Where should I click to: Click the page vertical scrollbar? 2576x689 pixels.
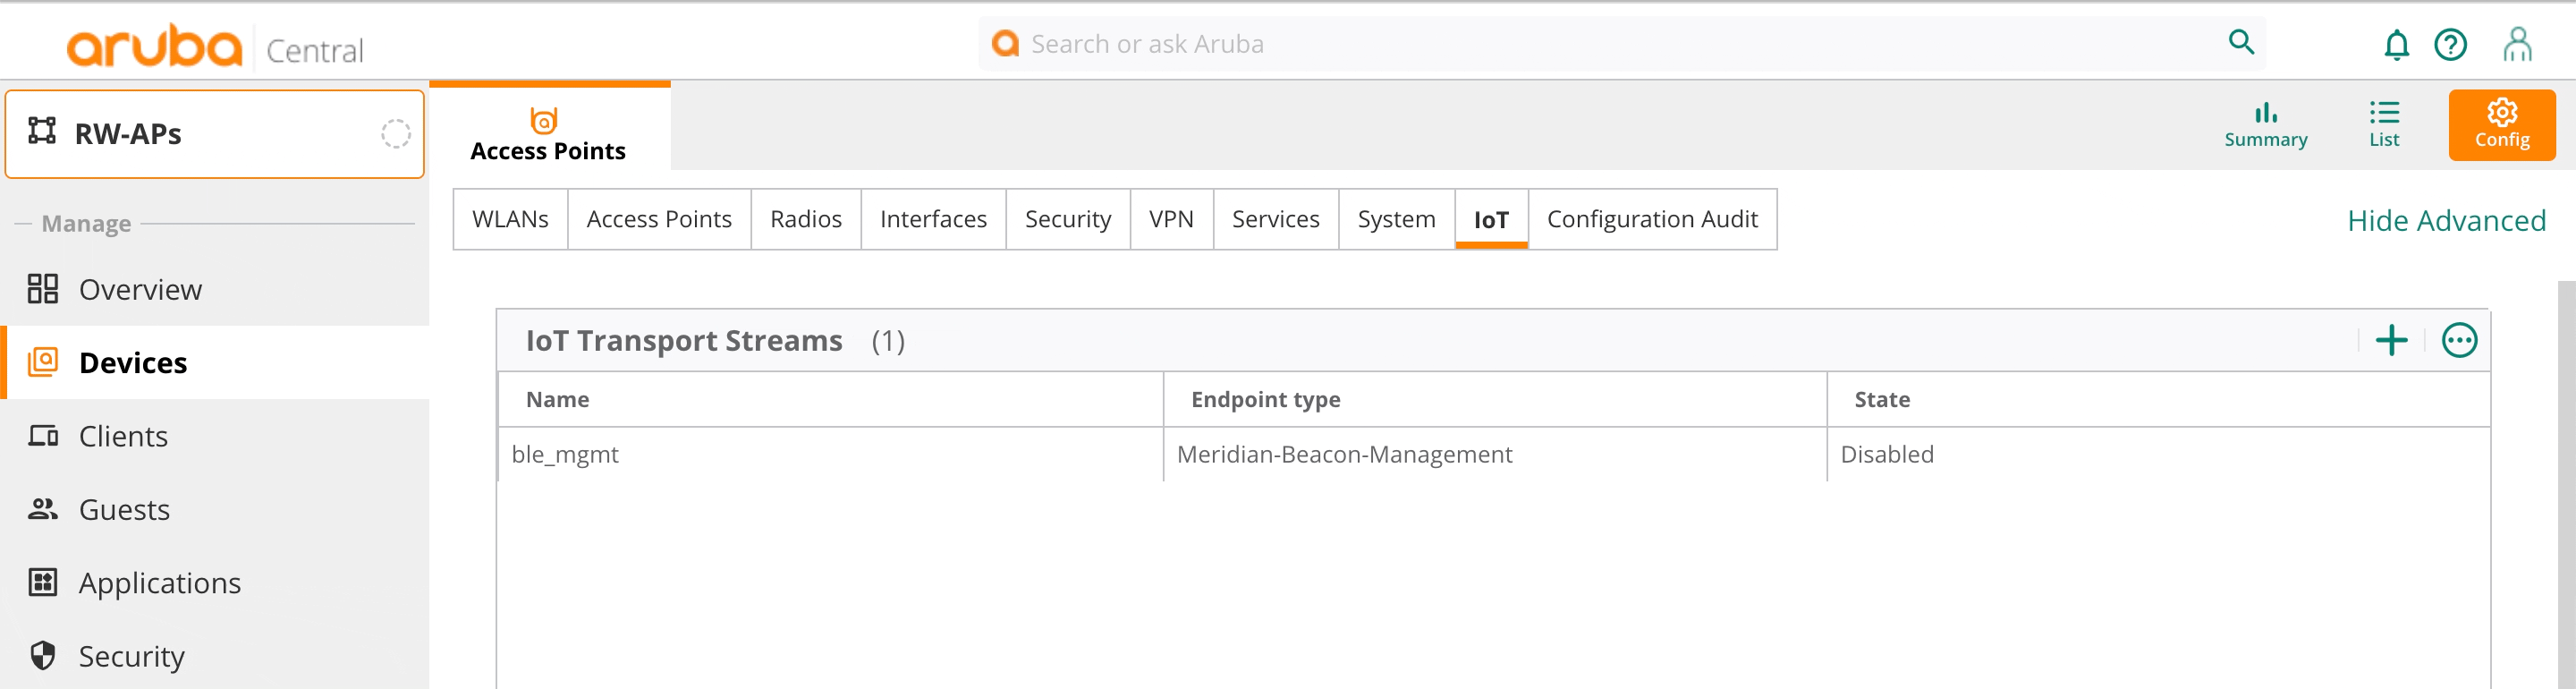[2566, 485]
